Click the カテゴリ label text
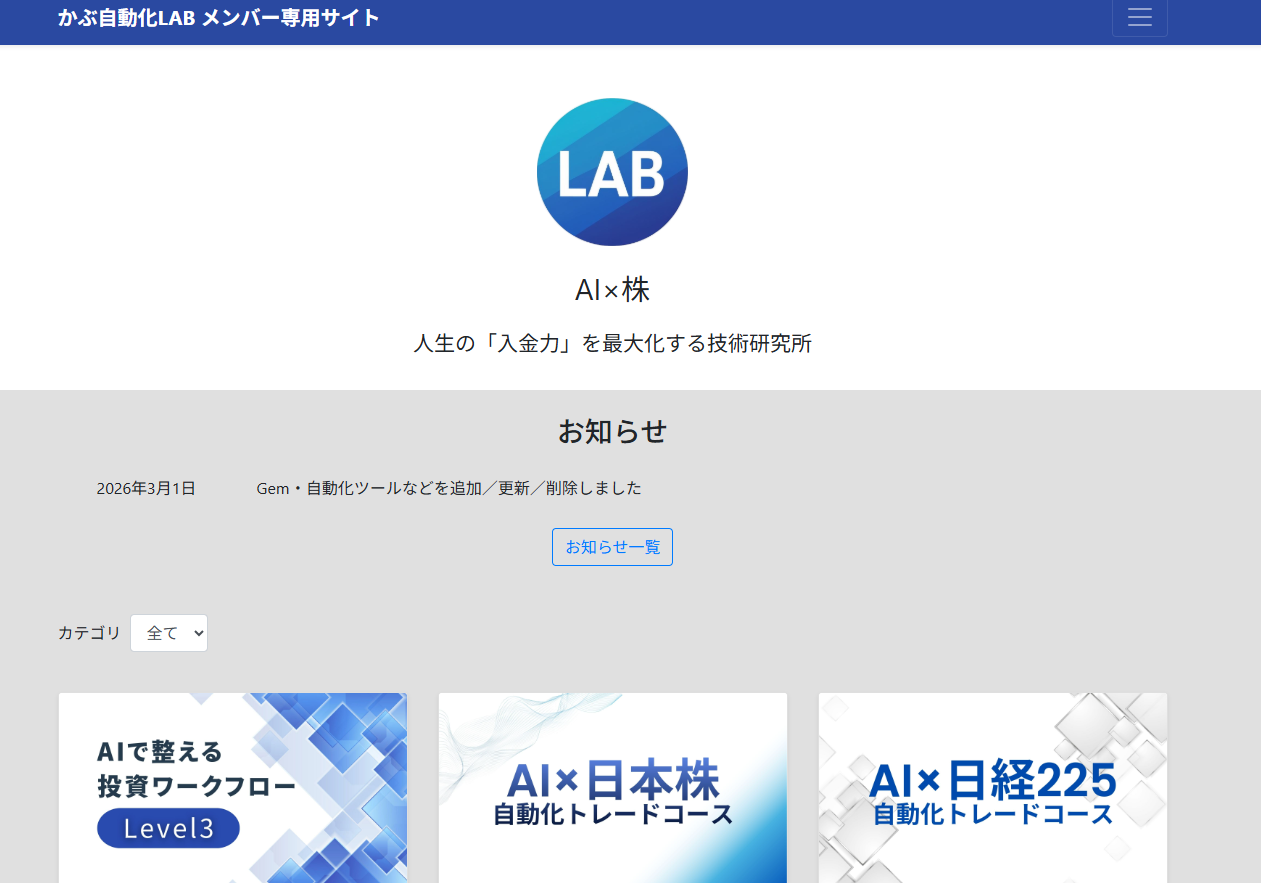The image size is (1261, 883). click(x=89, y=633)
